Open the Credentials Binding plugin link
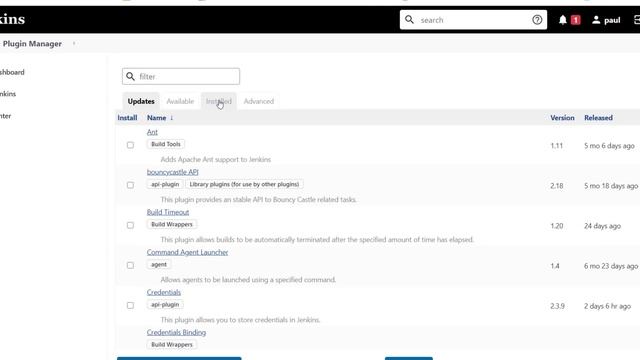The image size is (640, 360). (x=176, y=332)
